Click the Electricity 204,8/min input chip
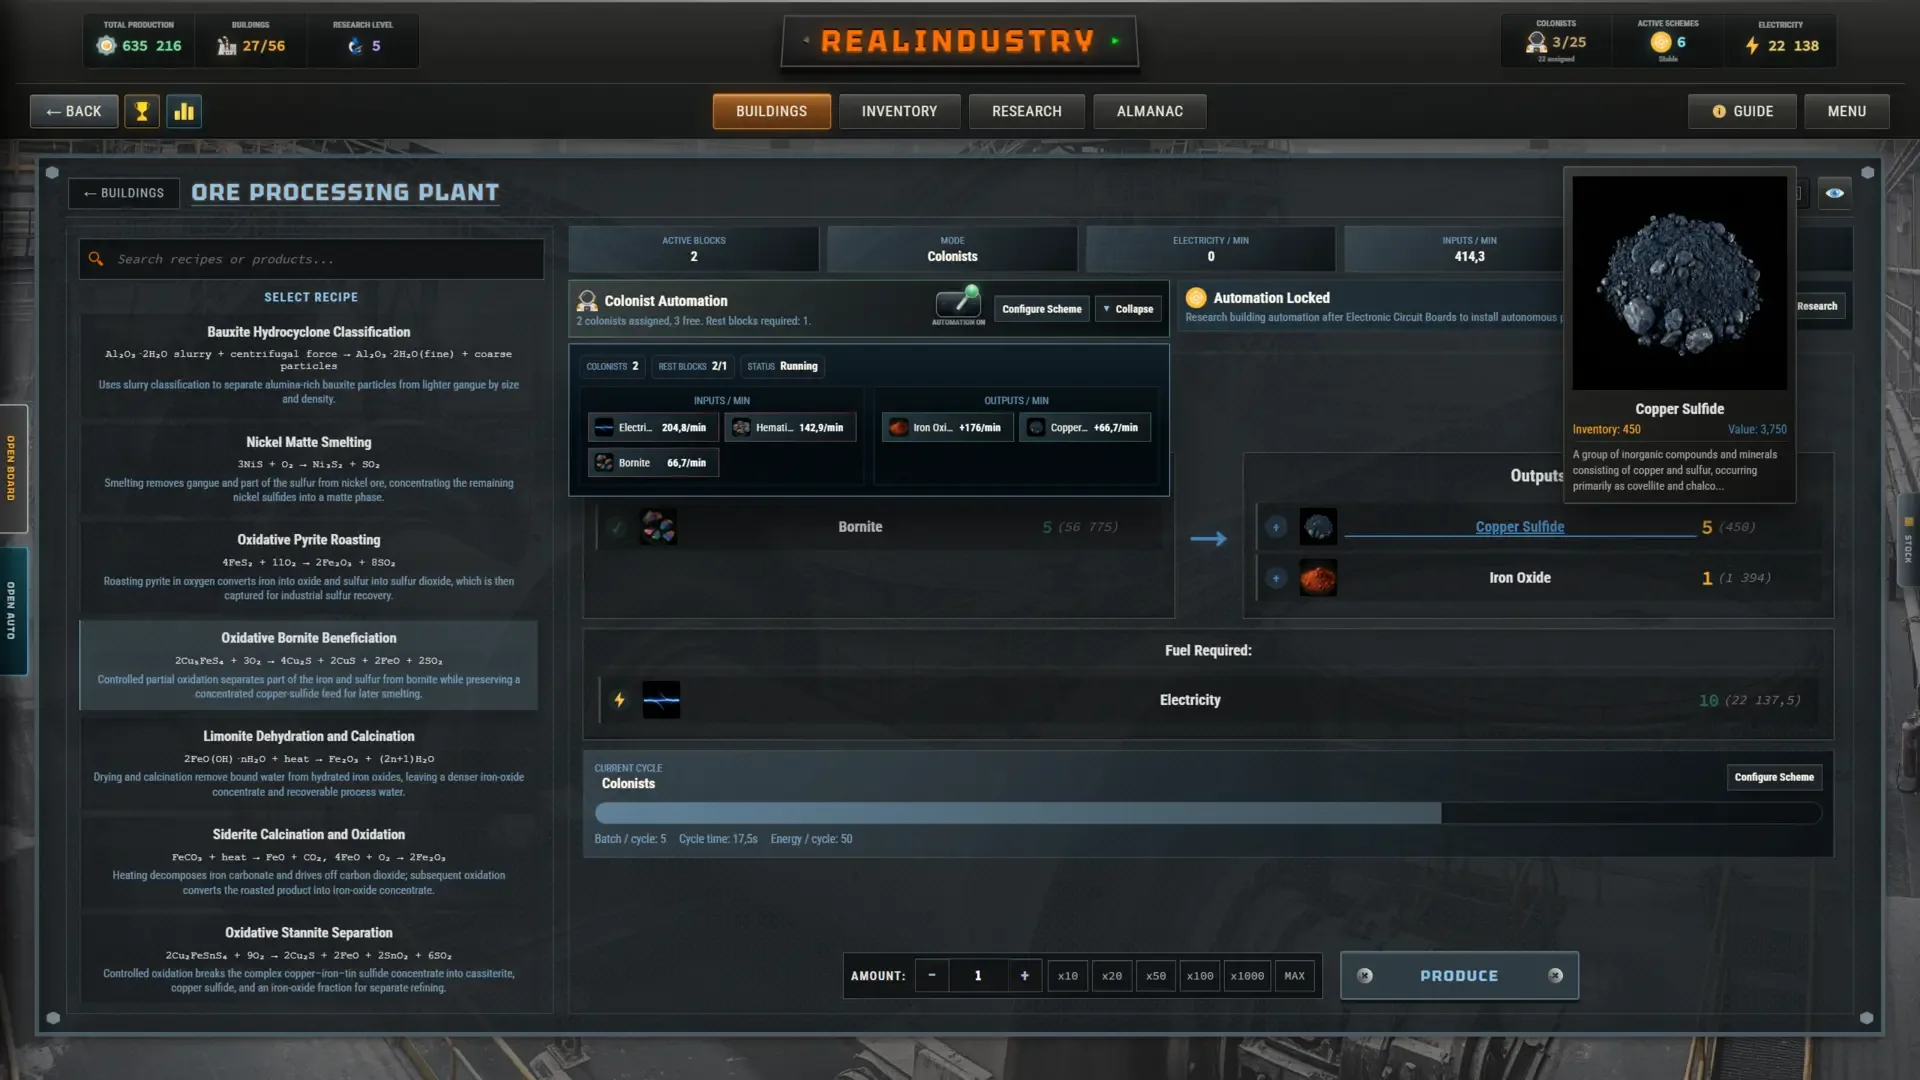Screen dimensions: 1920x1080 pyautogui.click(x=653, y=427)
